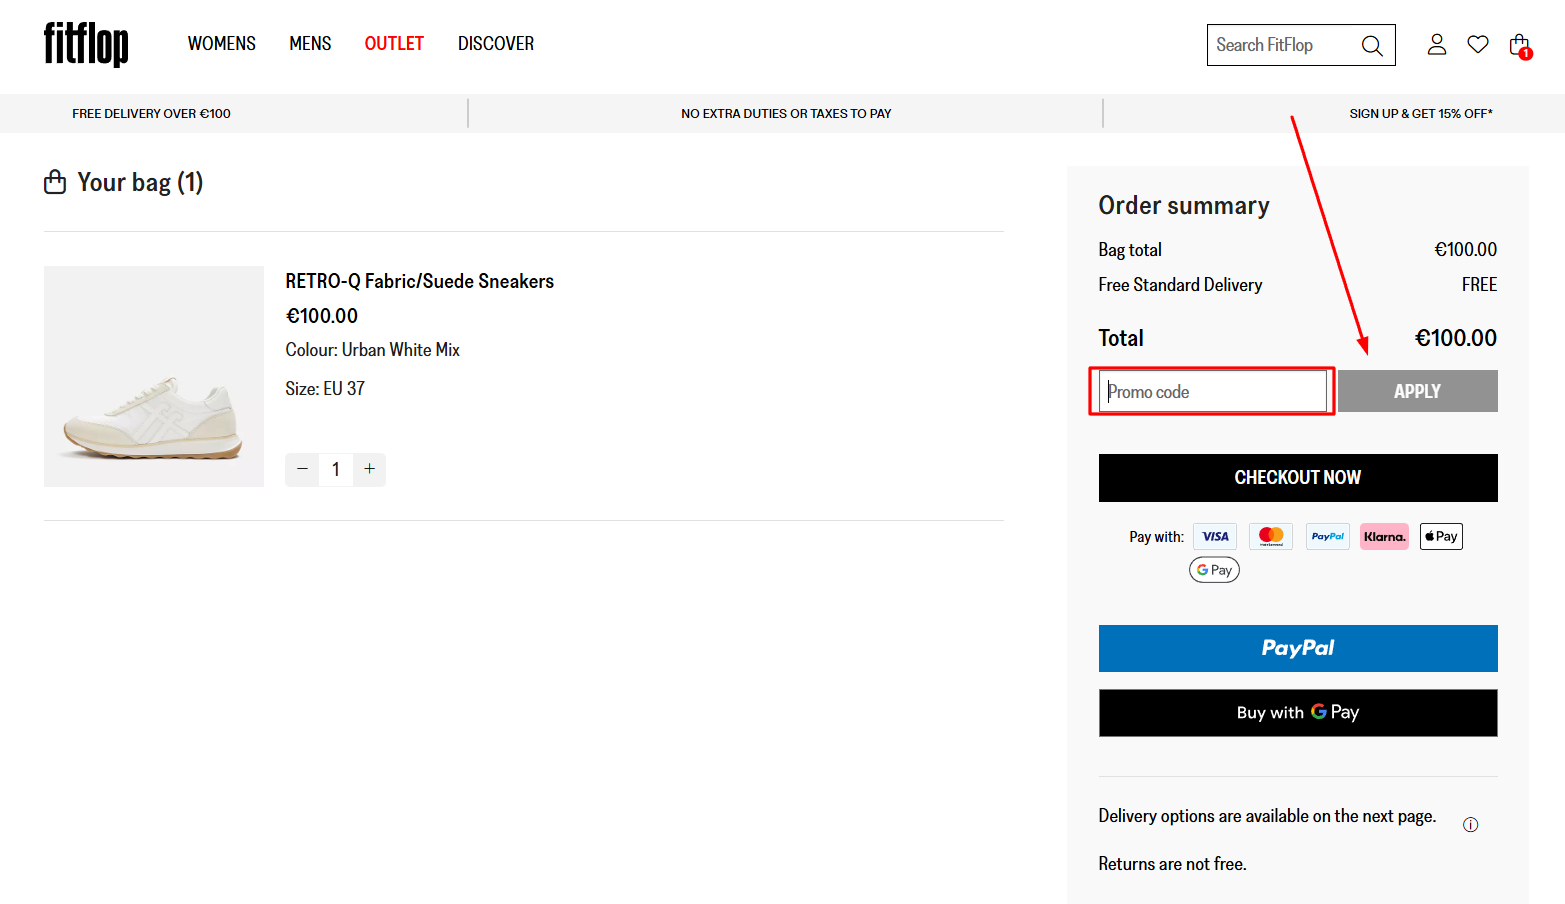Click the Promo code input field
1565x904 pixels.
(1211, 391)
